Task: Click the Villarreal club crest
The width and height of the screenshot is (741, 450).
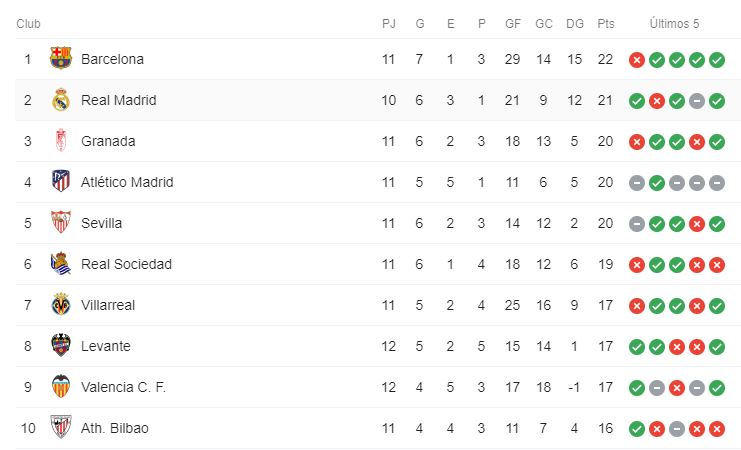Action: coord(61,305)
